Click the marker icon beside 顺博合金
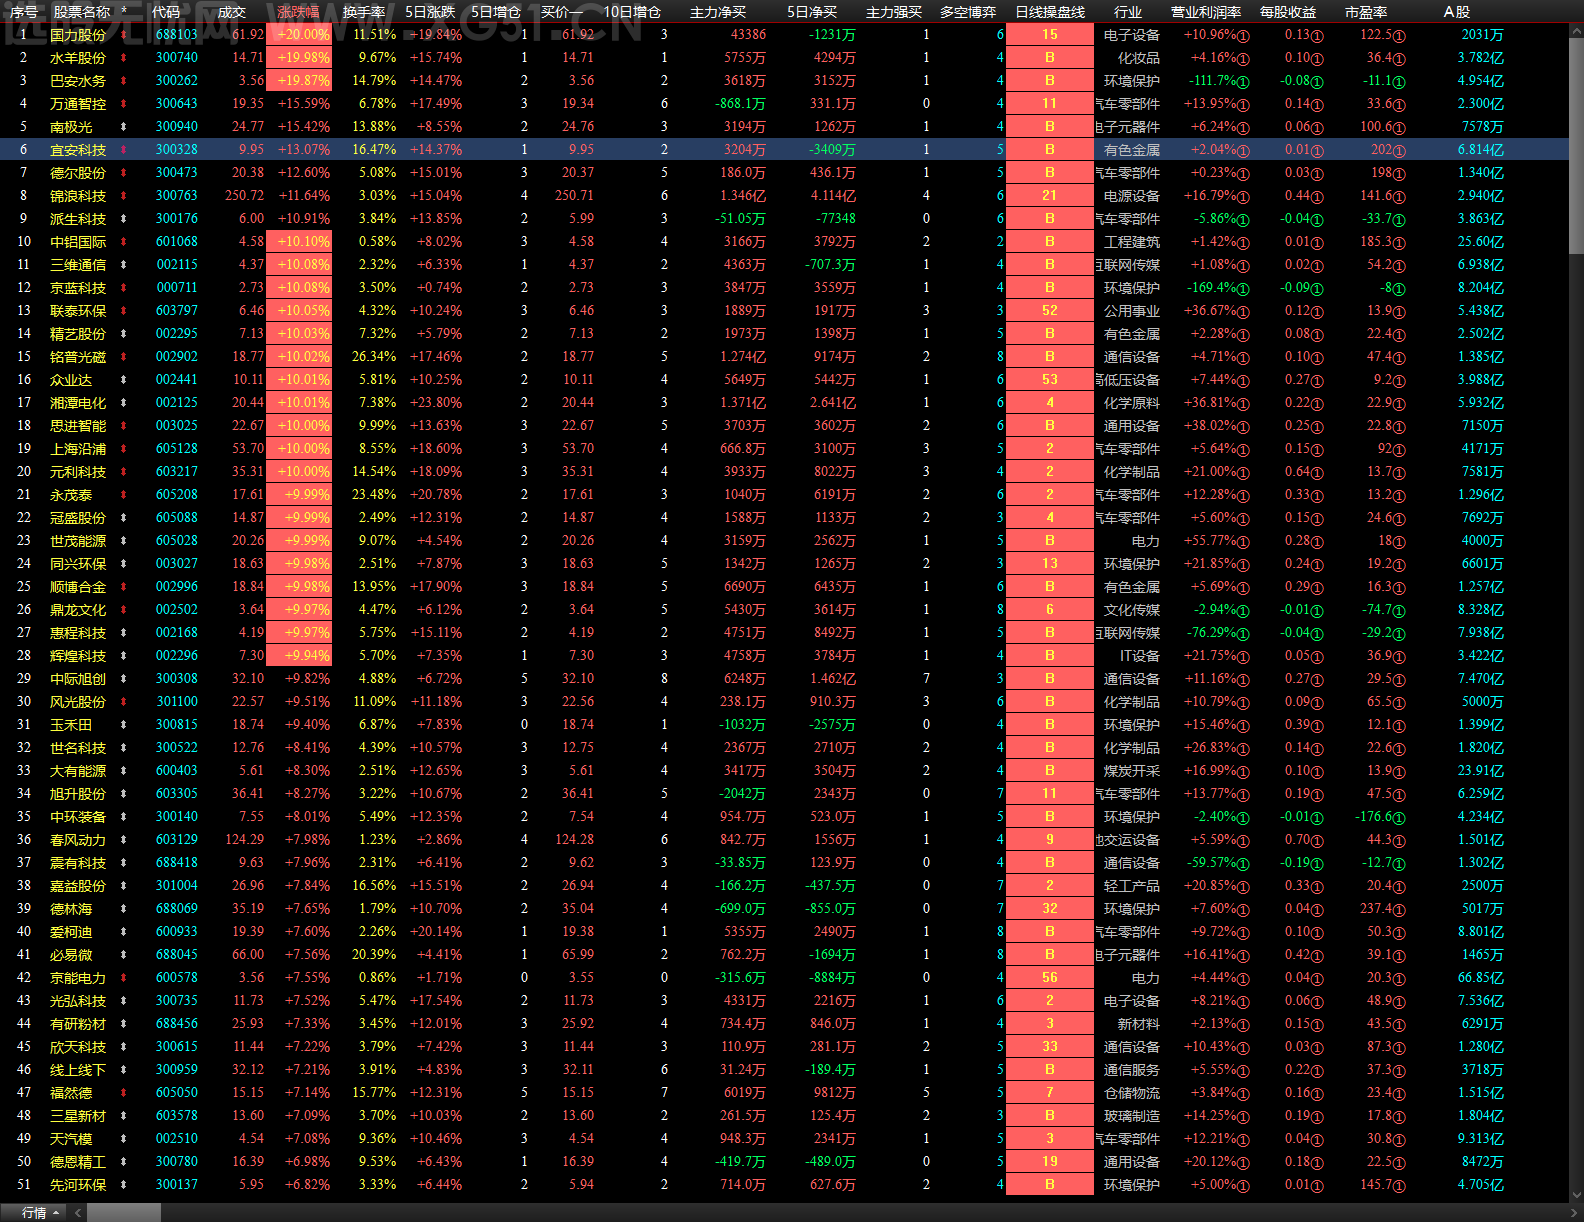Viewport: 1584px width, 1222px height. point(124,587)
